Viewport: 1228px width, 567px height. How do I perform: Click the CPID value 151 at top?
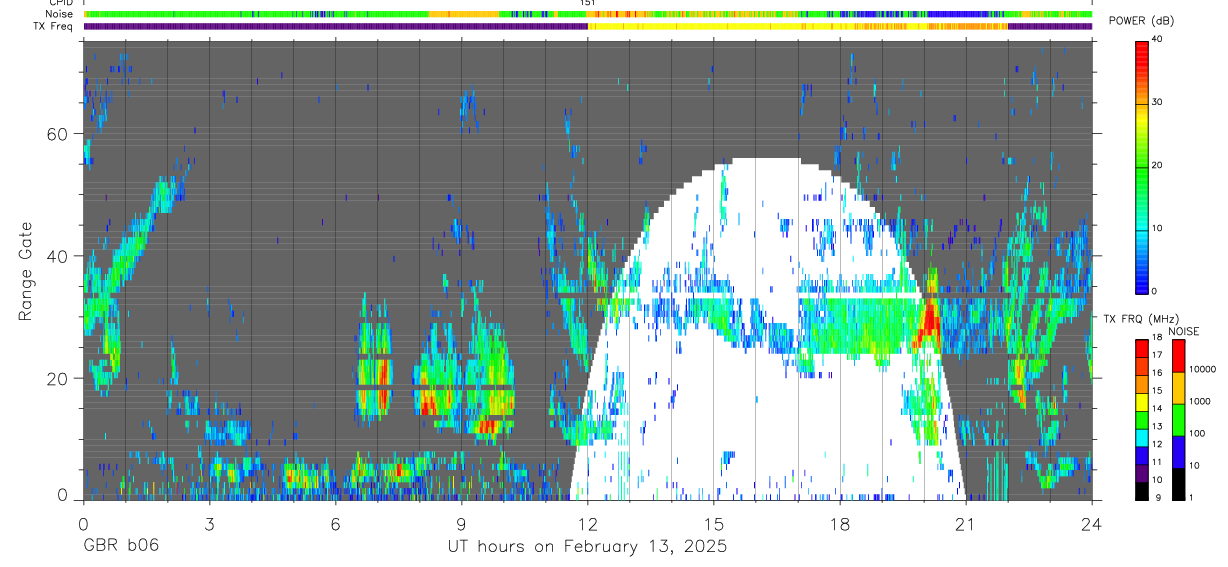(x=587, y=3)
